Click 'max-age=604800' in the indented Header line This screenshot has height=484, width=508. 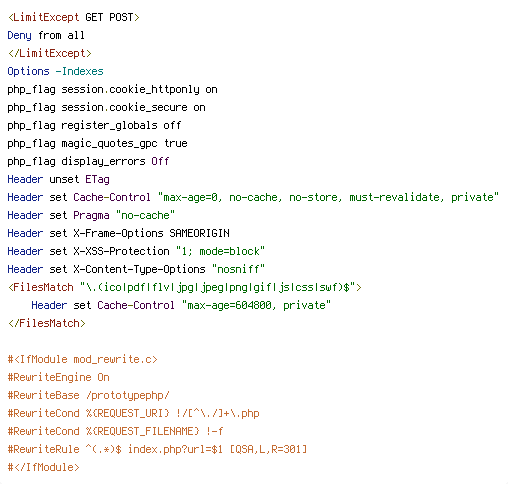pos(230,305)
